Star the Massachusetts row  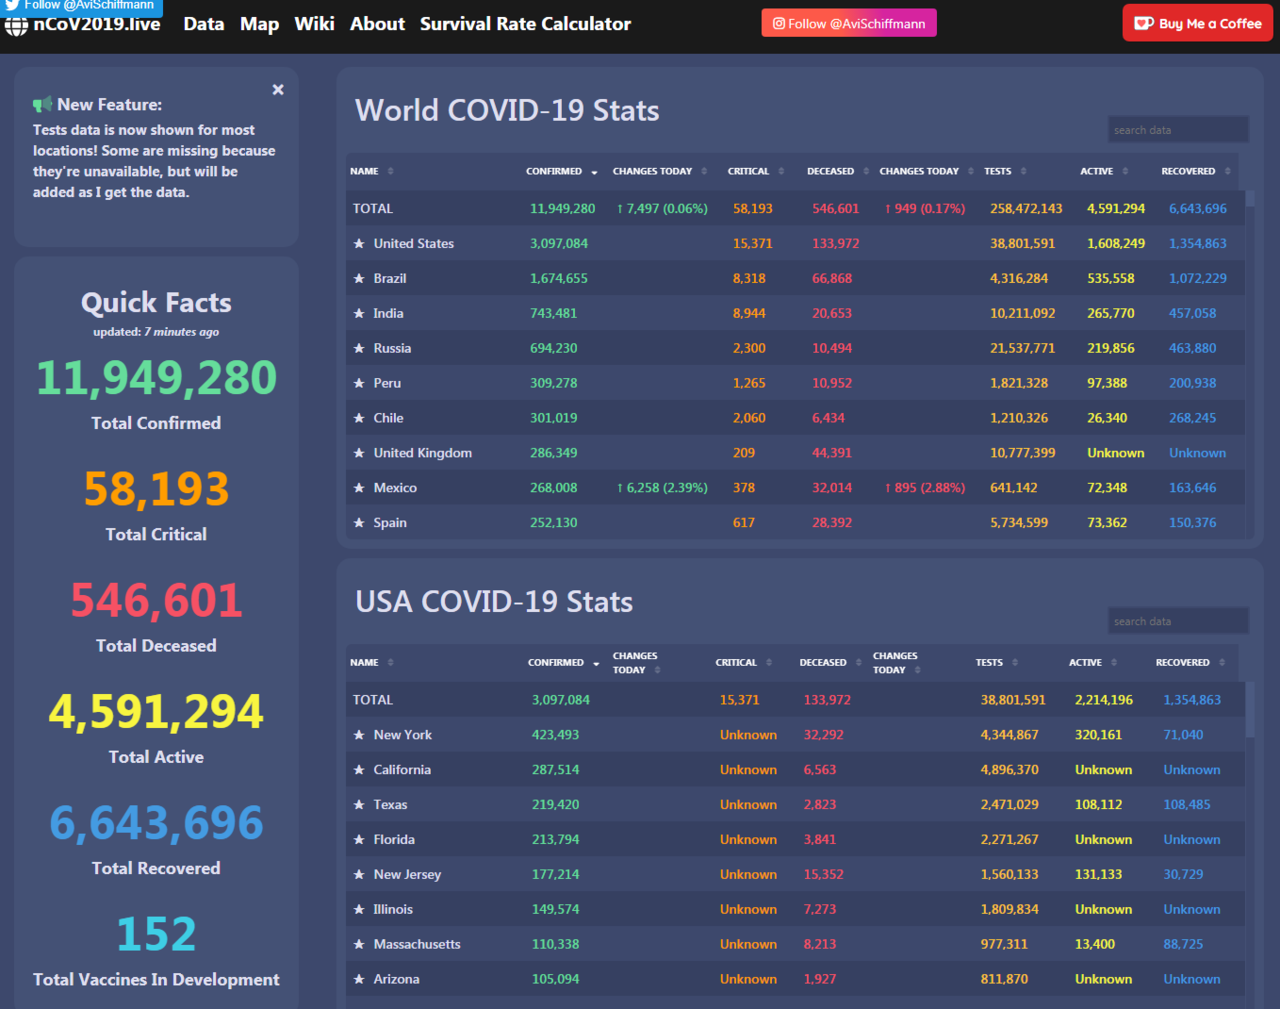[359, 944]
